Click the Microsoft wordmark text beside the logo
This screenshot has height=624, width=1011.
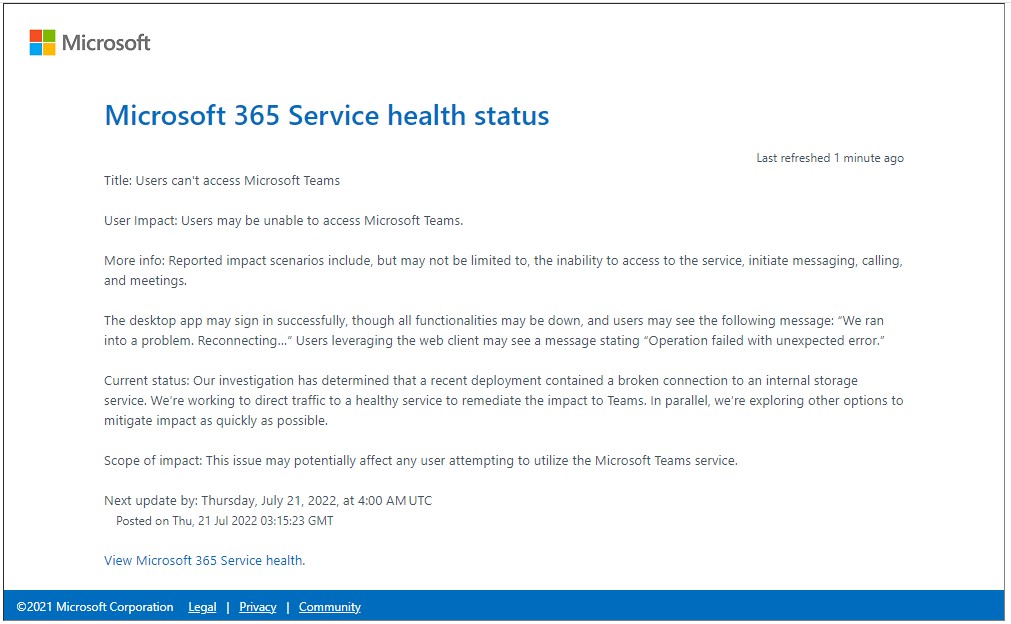(106, 43)
